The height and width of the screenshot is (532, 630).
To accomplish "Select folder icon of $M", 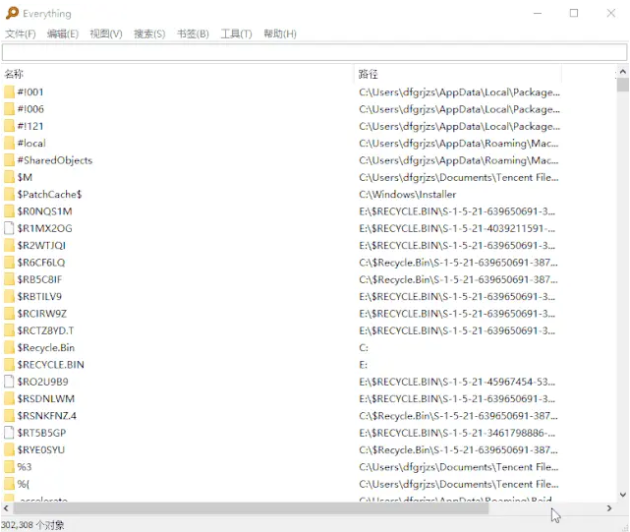I will (9, 177).
